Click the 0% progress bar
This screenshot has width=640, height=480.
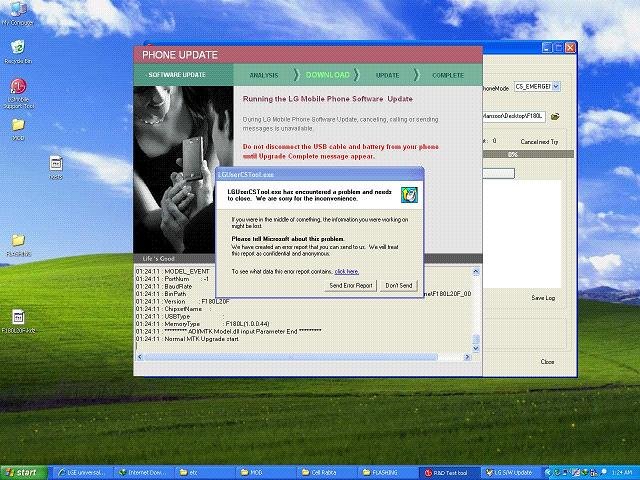point(528,154)
